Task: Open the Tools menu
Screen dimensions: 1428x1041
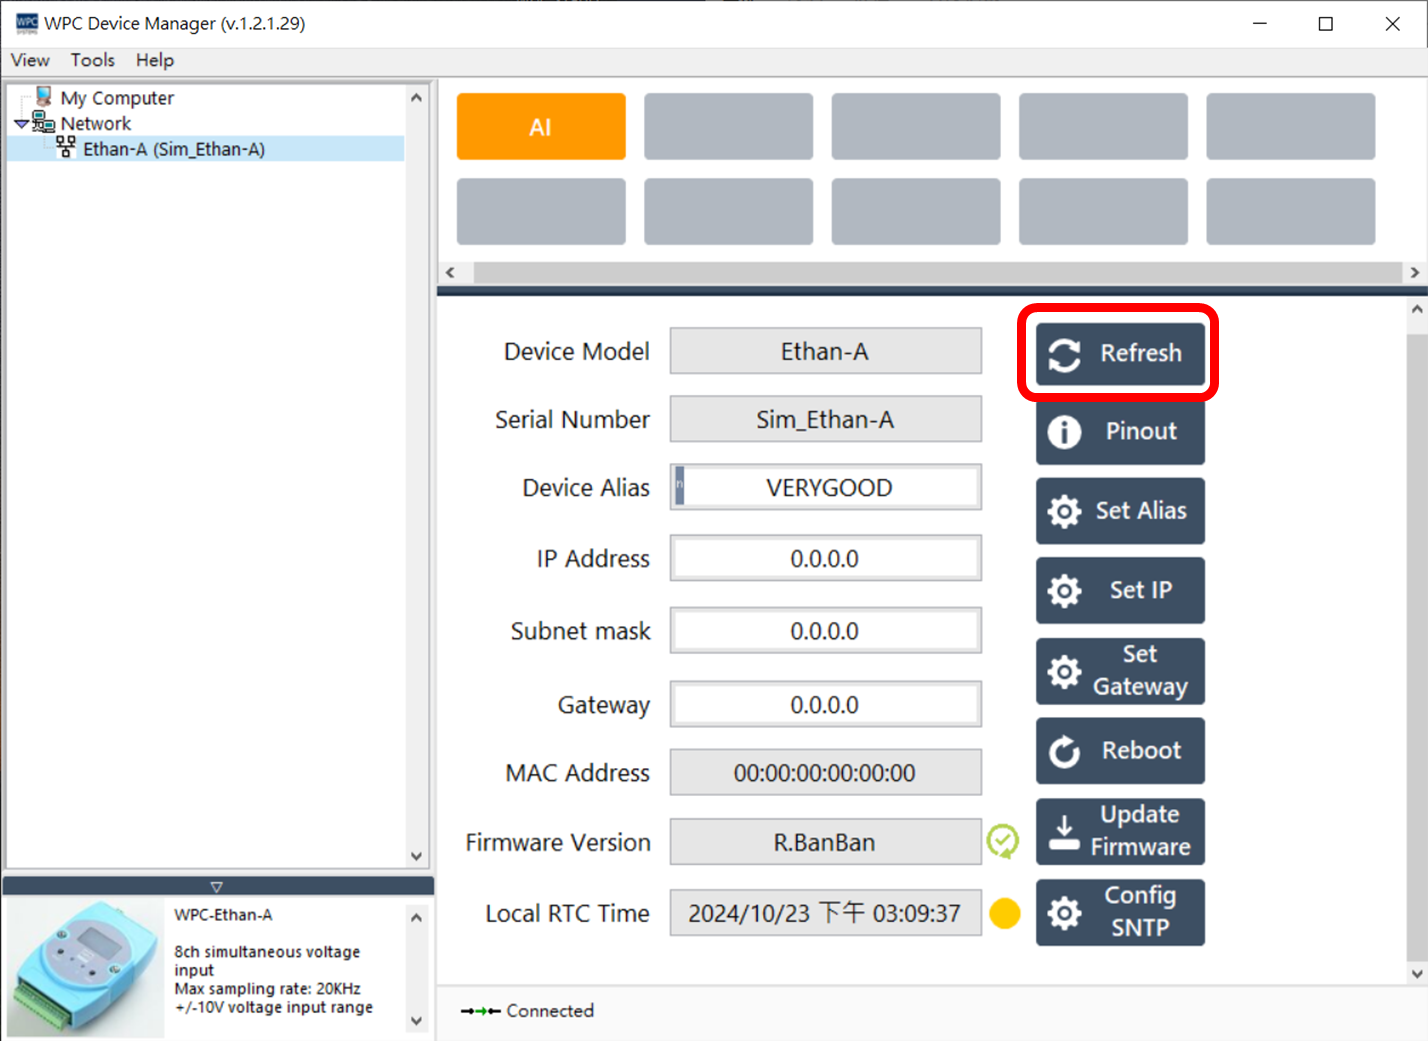Action: click(x=92, y=60)
